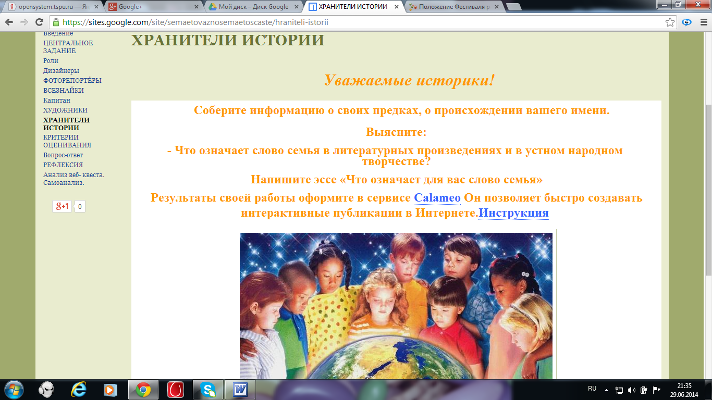Click the ХРАНИТЕЛИ ИСТОРИИ page heading

pyautogui.click(x=227, y=40)
